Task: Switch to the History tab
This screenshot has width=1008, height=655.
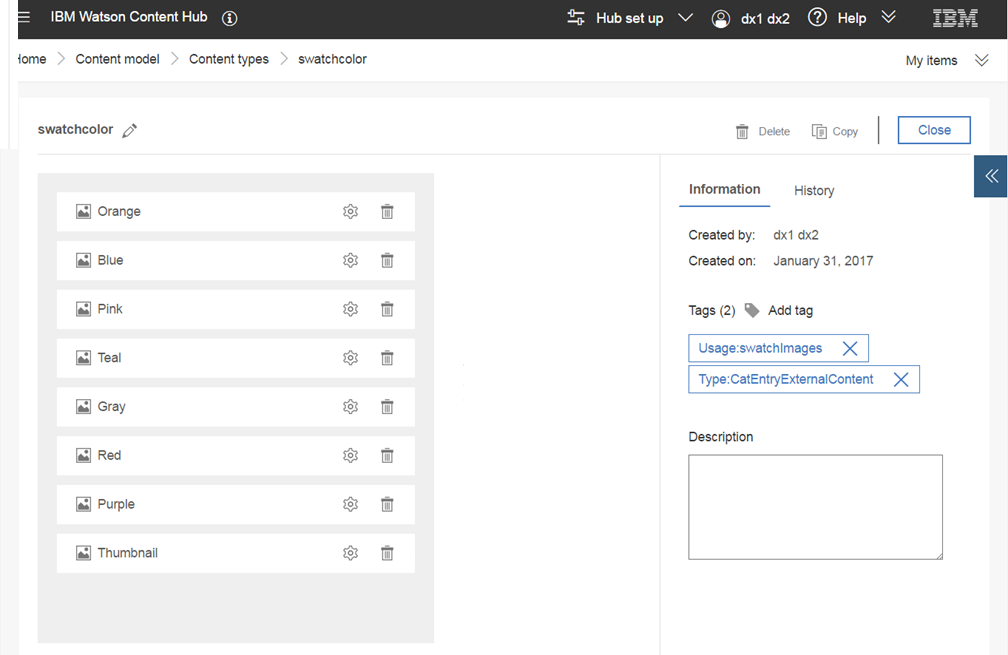Action: [814, 191]
